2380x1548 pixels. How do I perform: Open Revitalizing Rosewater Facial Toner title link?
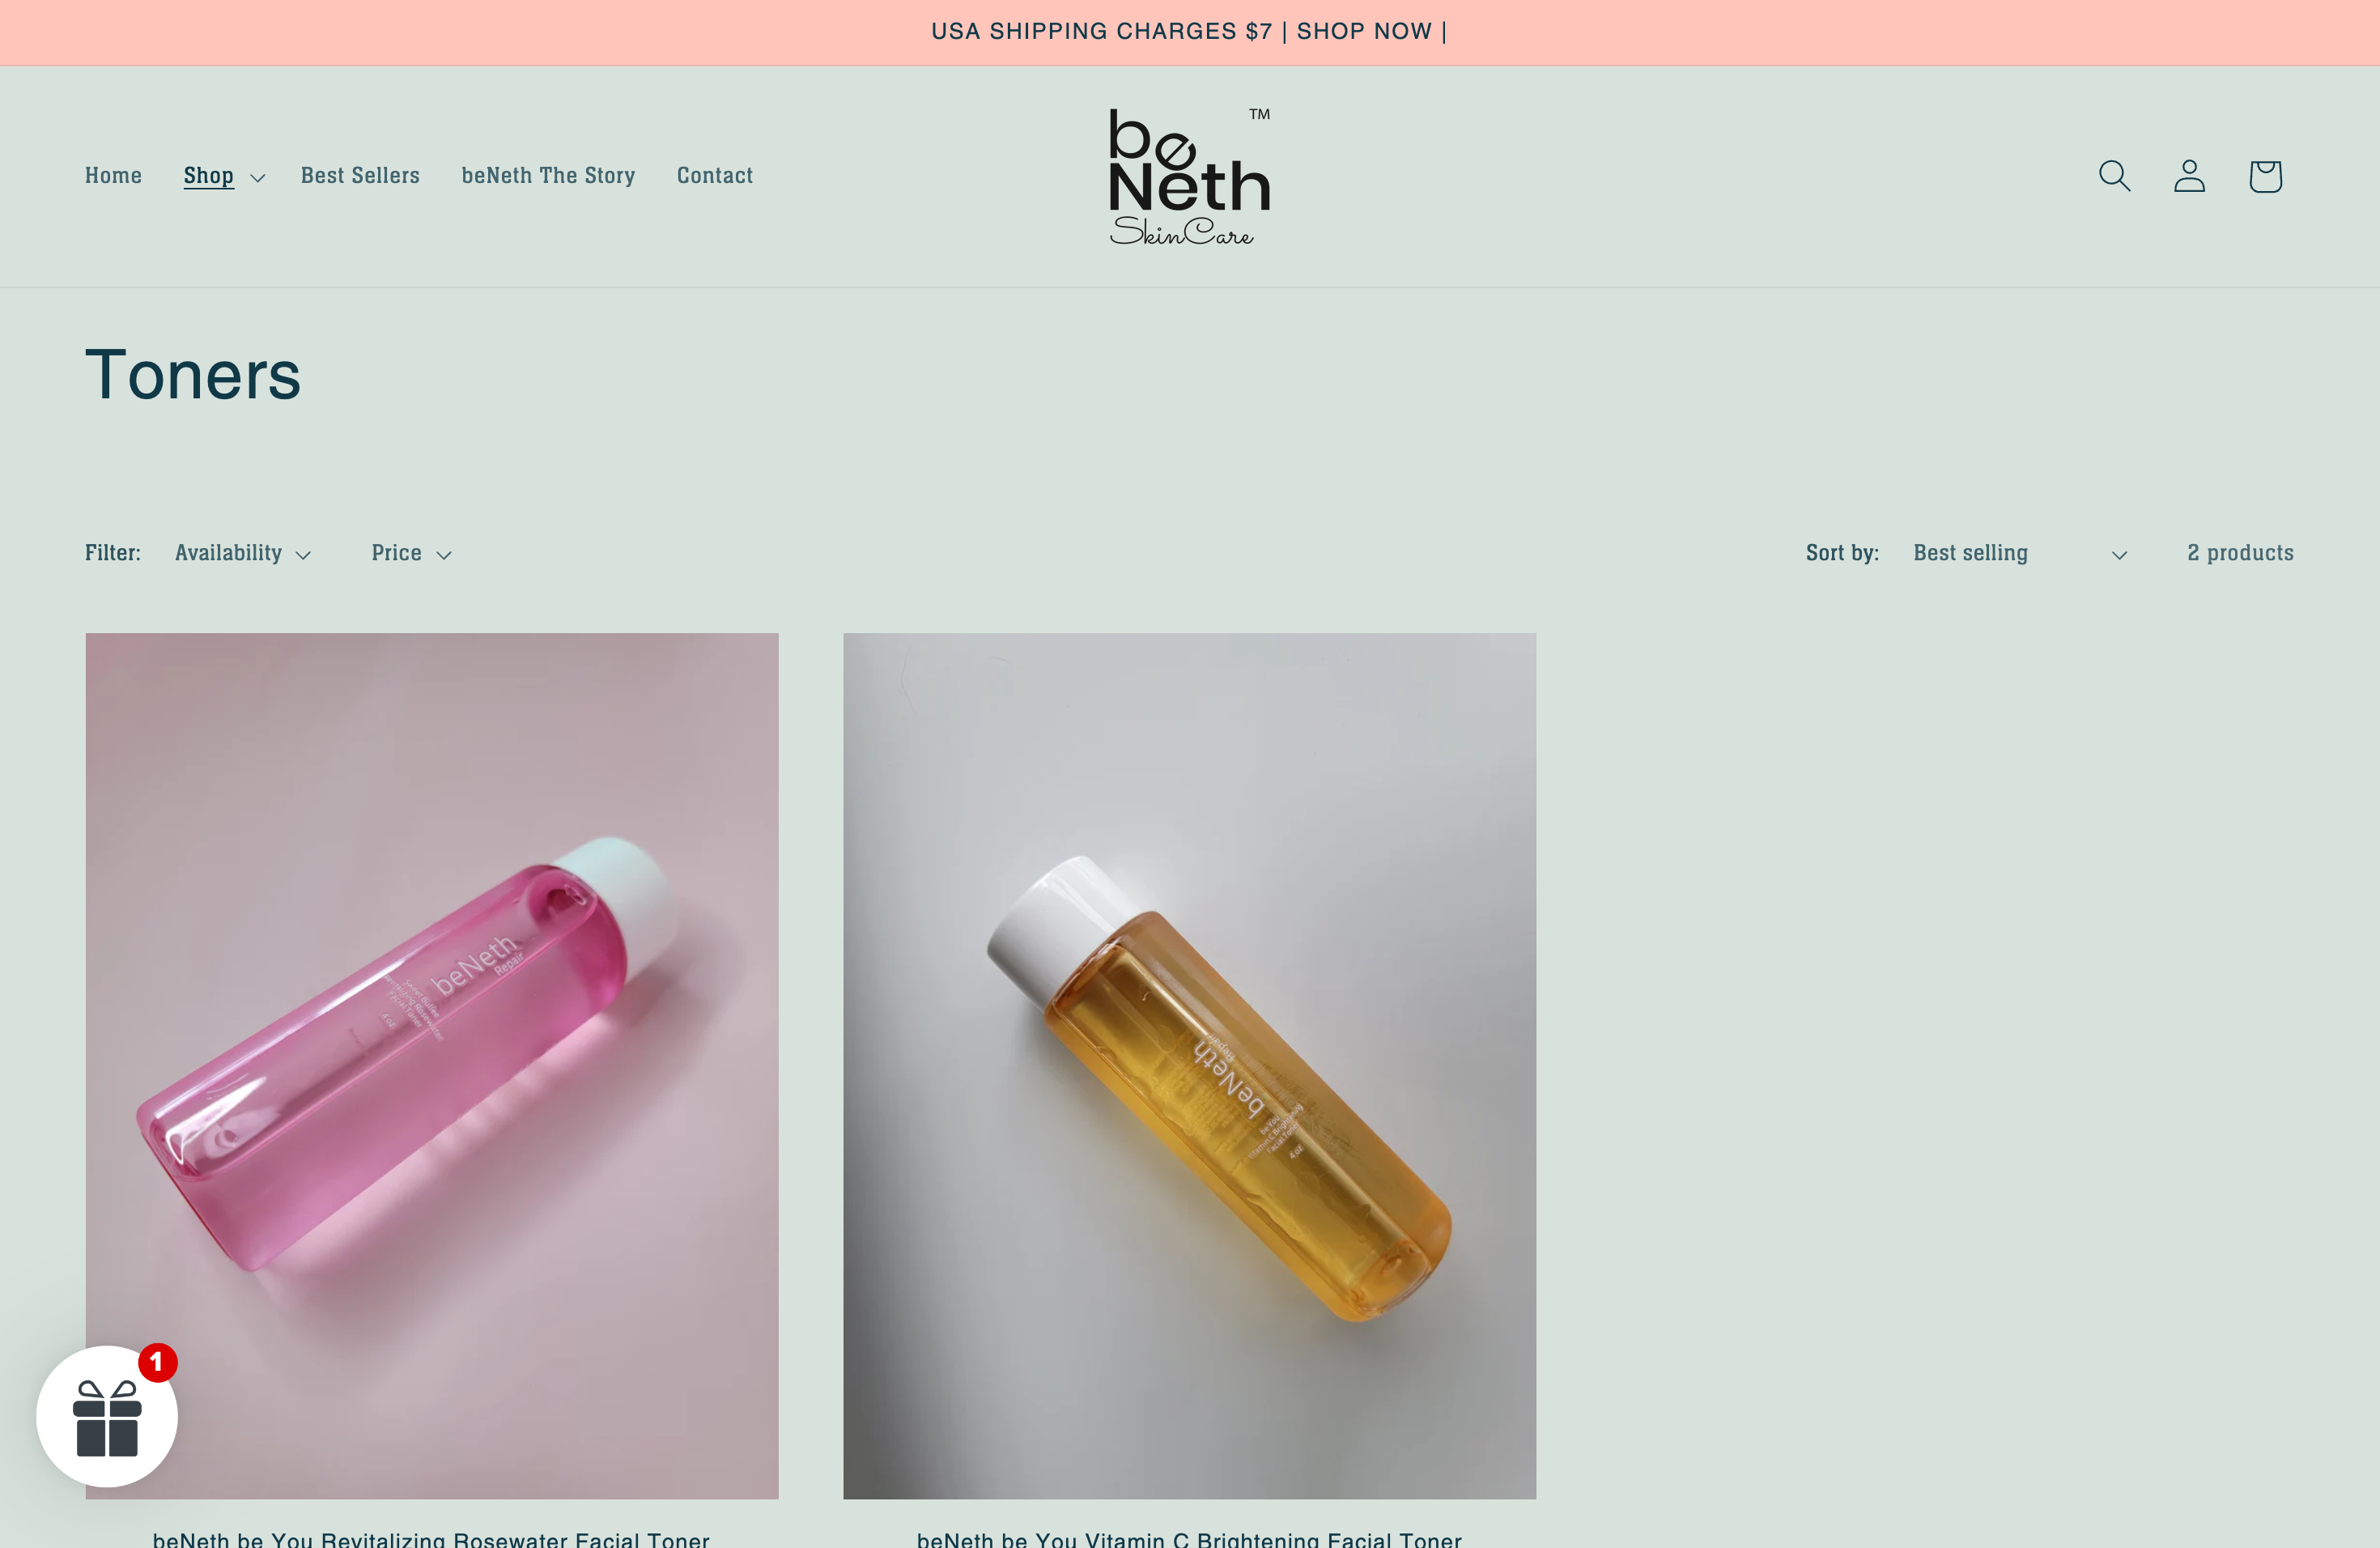(x=431, y=1538)
